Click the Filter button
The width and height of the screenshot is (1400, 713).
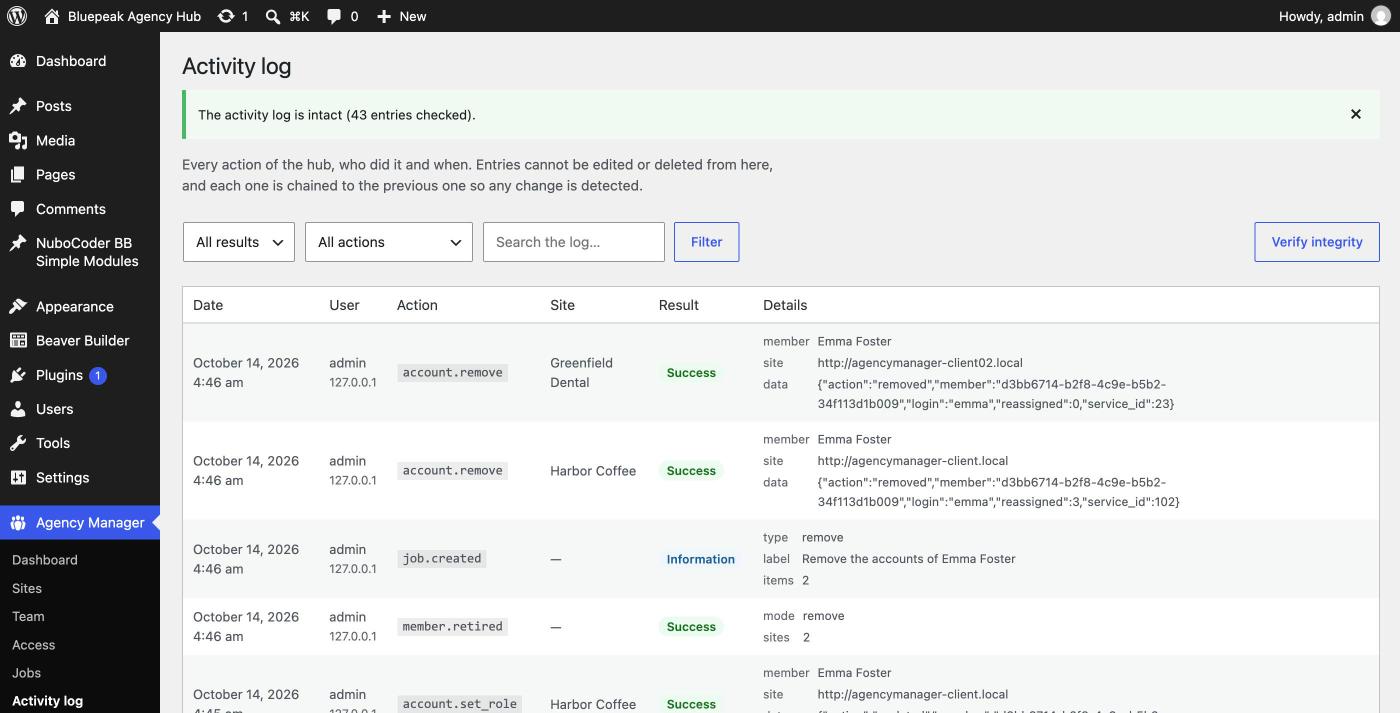[x=707, y=242]
